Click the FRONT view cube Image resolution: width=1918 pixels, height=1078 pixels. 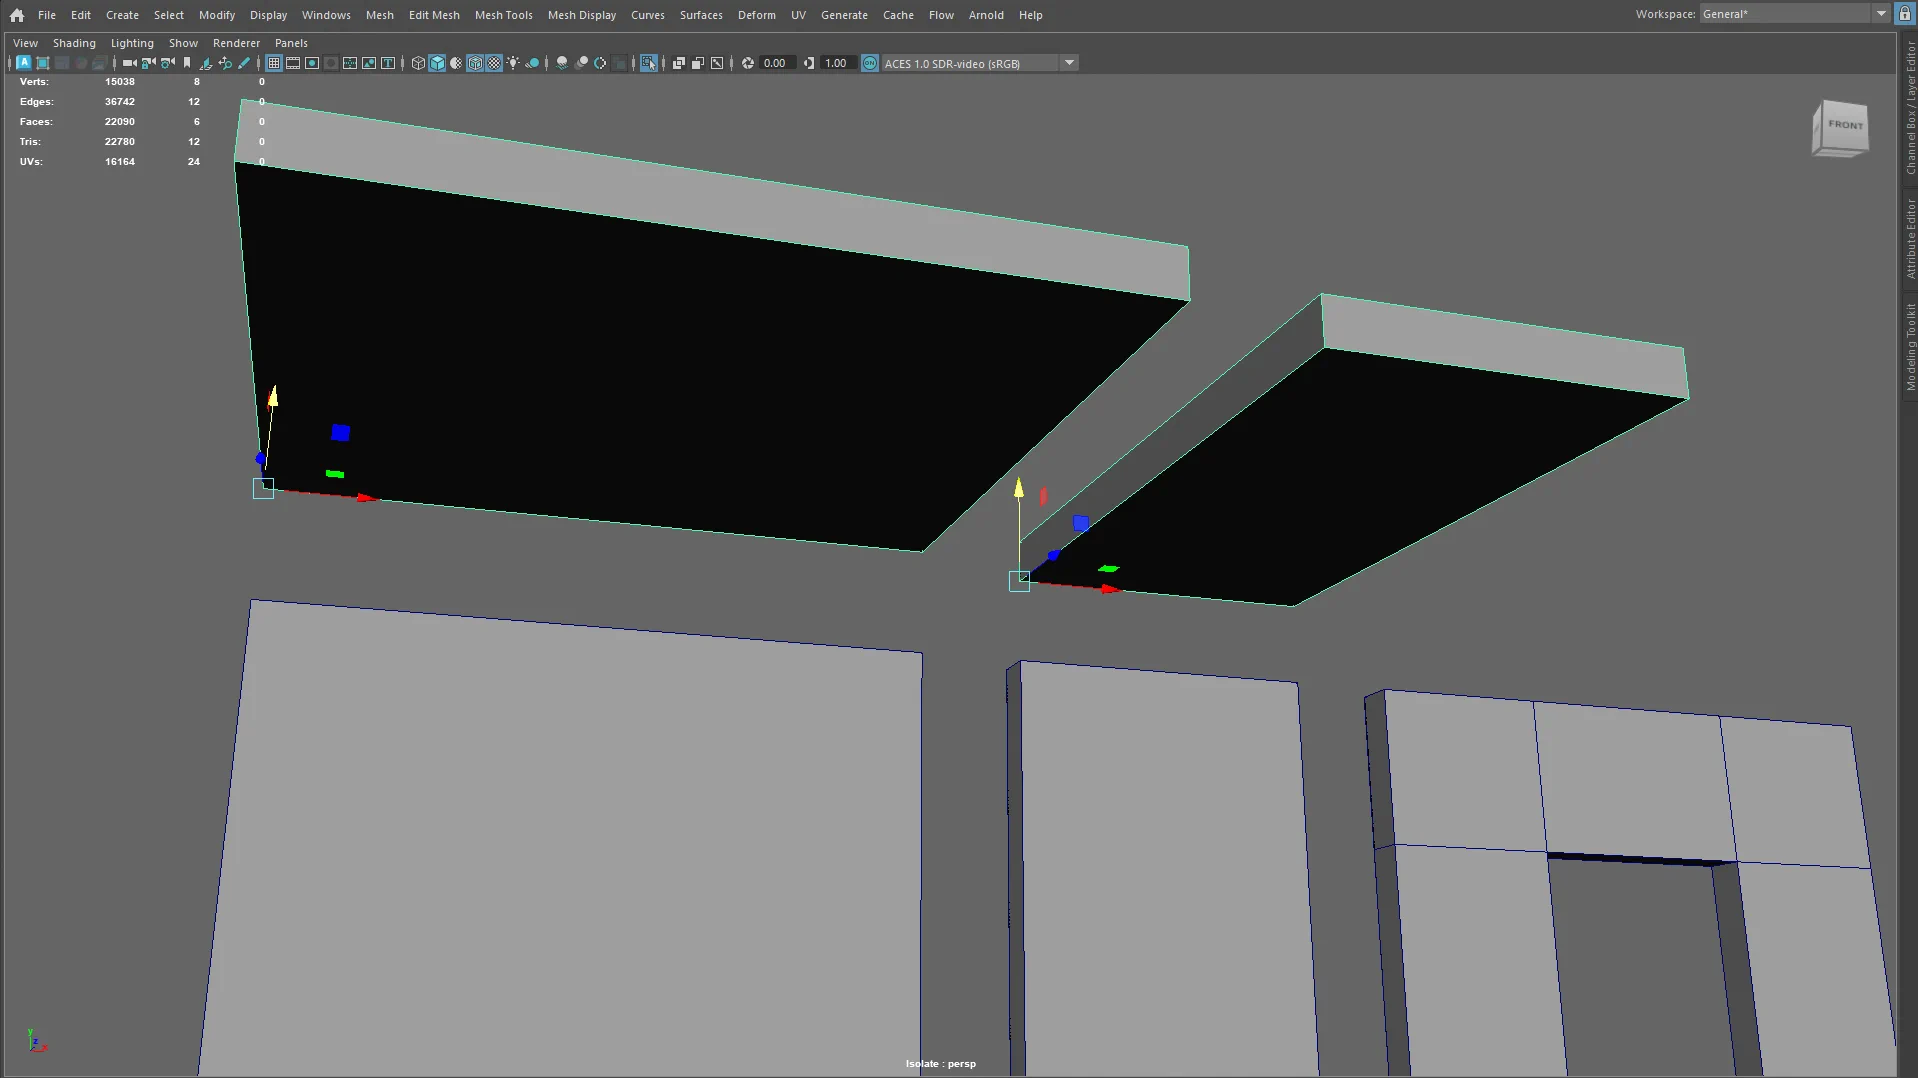[1841, 128]
